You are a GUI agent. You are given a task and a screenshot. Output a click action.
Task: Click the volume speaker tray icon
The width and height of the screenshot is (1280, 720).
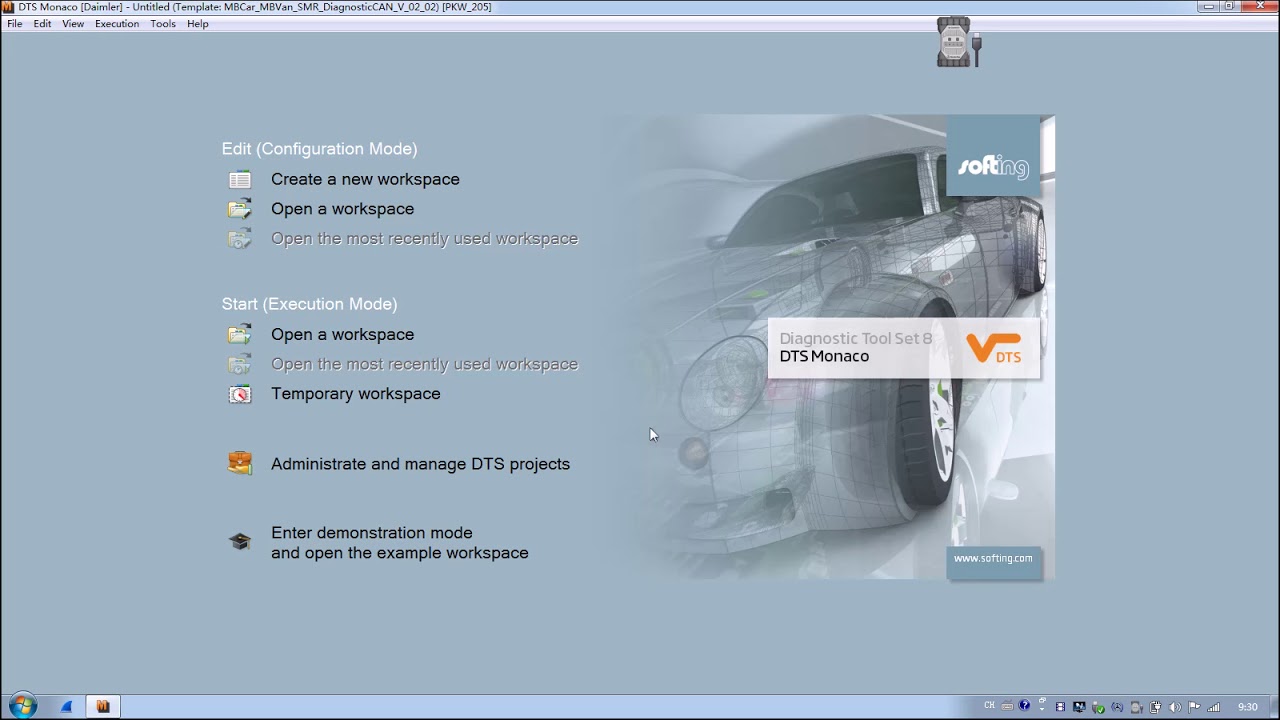[1174, 707]
